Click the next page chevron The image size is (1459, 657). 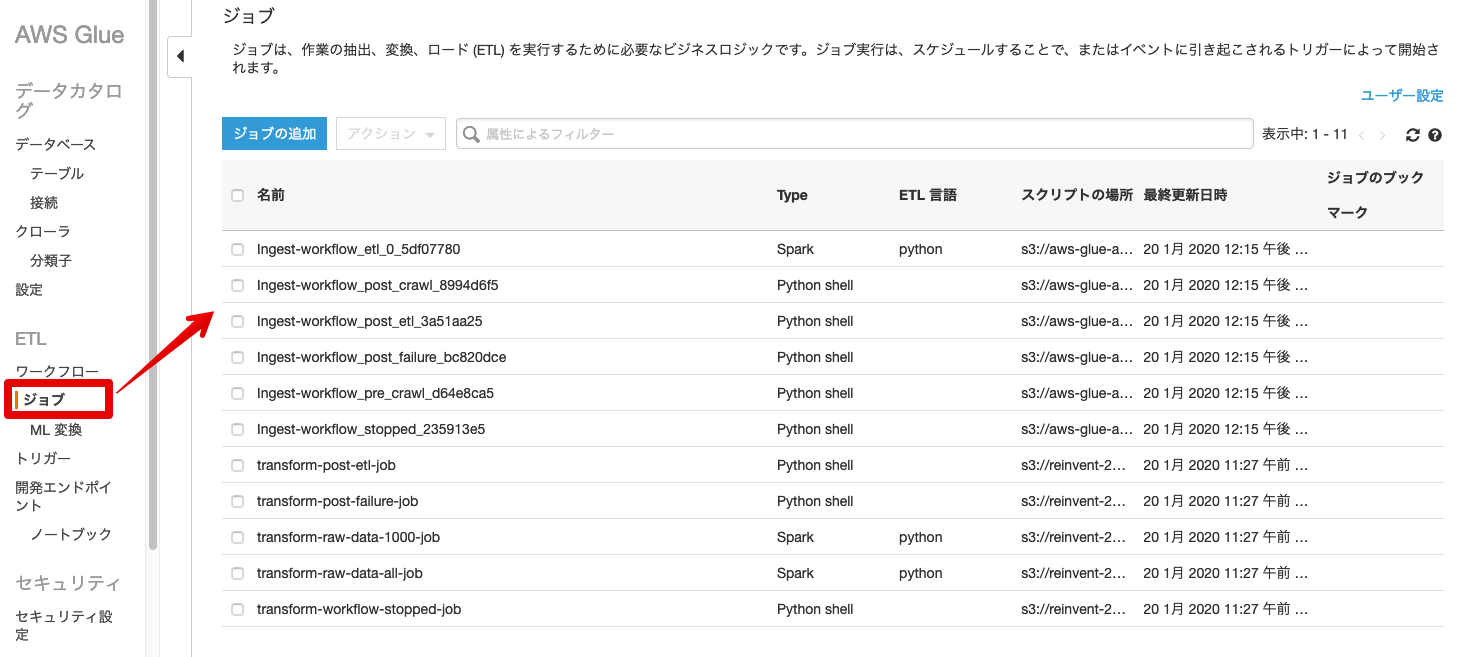1383,135
